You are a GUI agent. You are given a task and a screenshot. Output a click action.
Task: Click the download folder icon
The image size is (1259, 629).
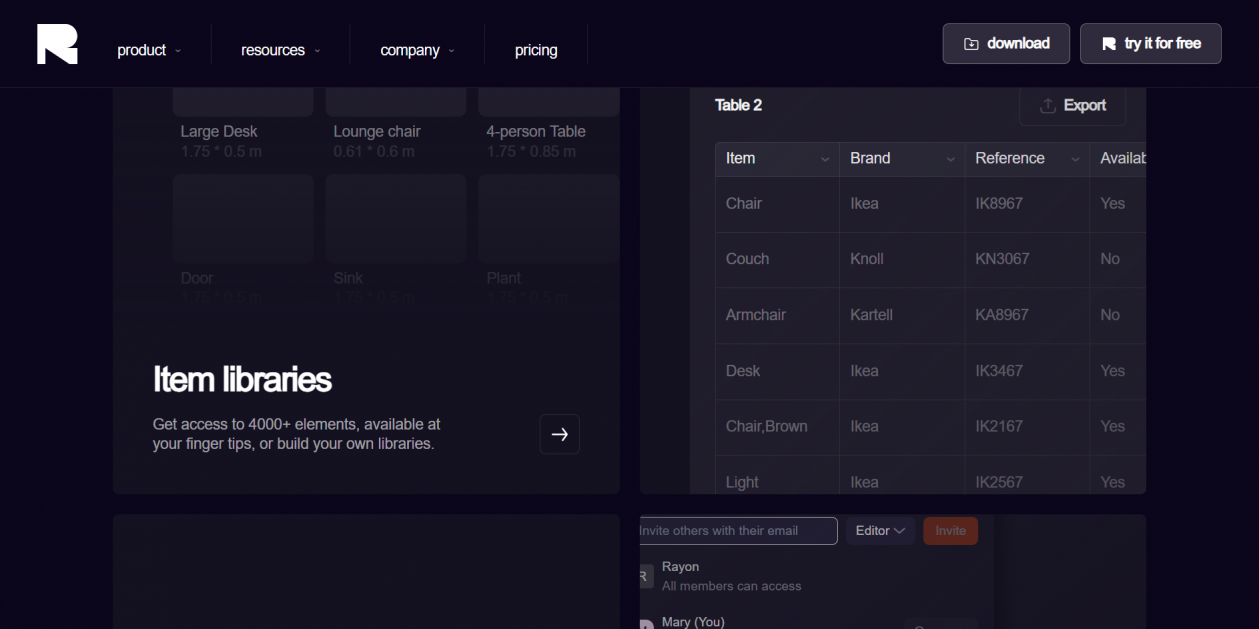[x=971, y=44]
